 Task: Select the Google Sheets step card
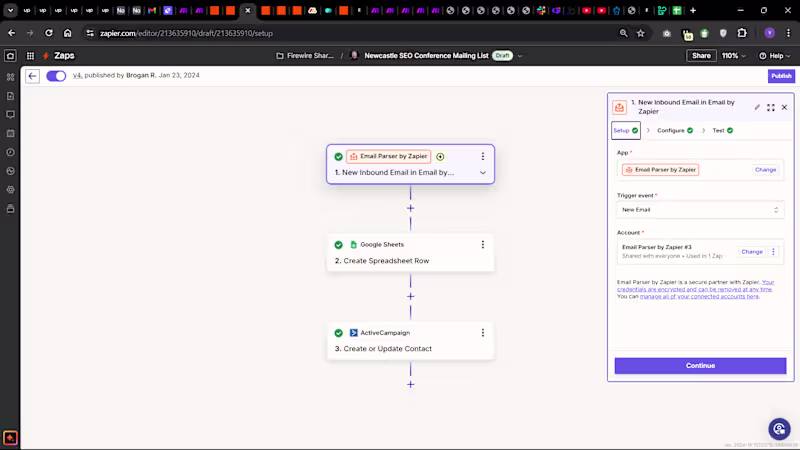click(x=410, y=253)
